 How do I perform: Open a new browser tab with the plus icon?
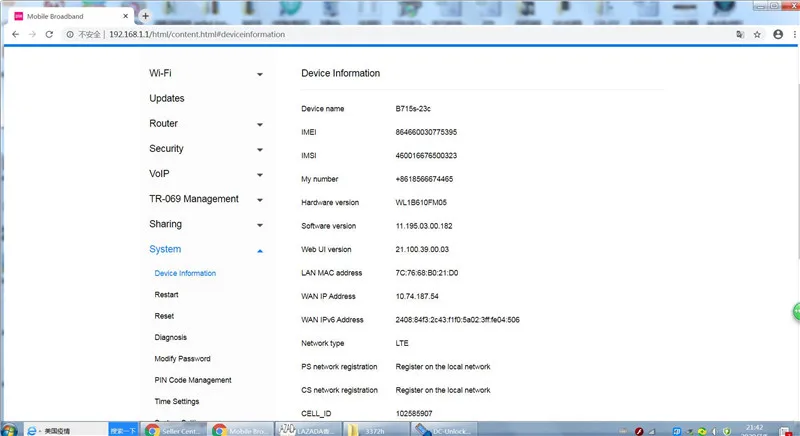point(146,15)
